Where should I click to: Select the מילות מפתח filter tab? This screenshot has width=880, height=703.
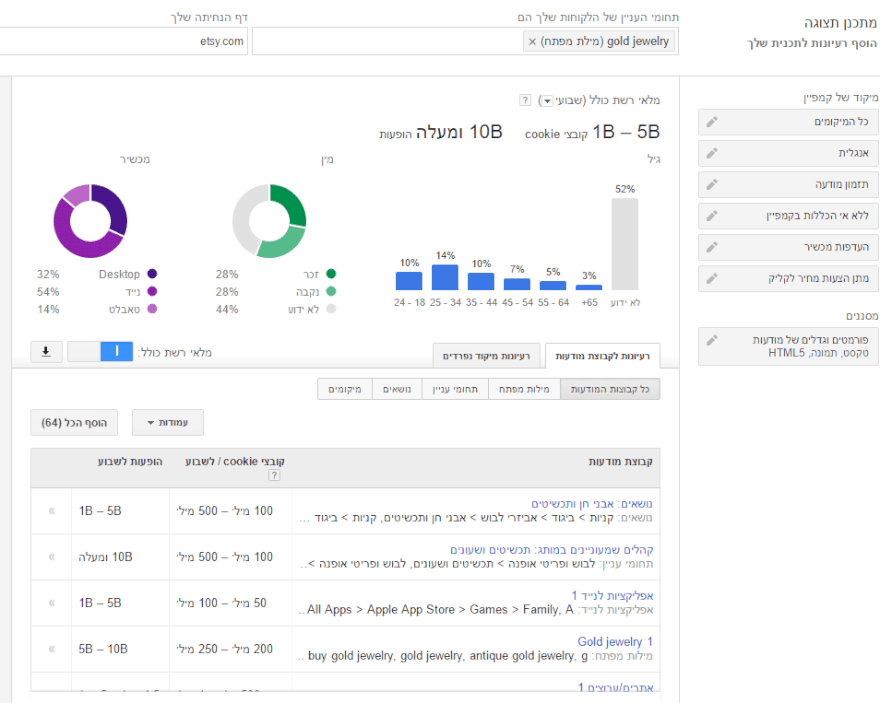tap(525, 389)
